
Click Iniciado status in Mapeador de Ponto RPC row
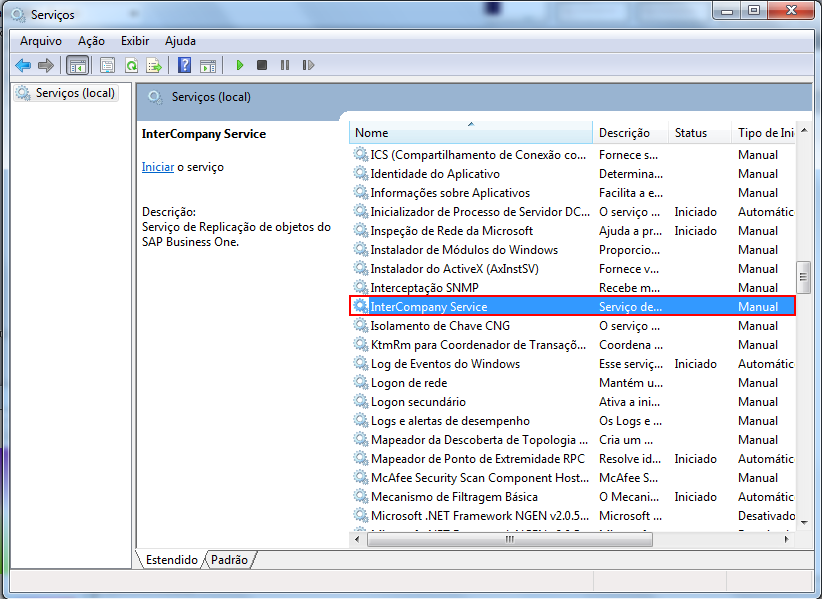tap(695, 459)
